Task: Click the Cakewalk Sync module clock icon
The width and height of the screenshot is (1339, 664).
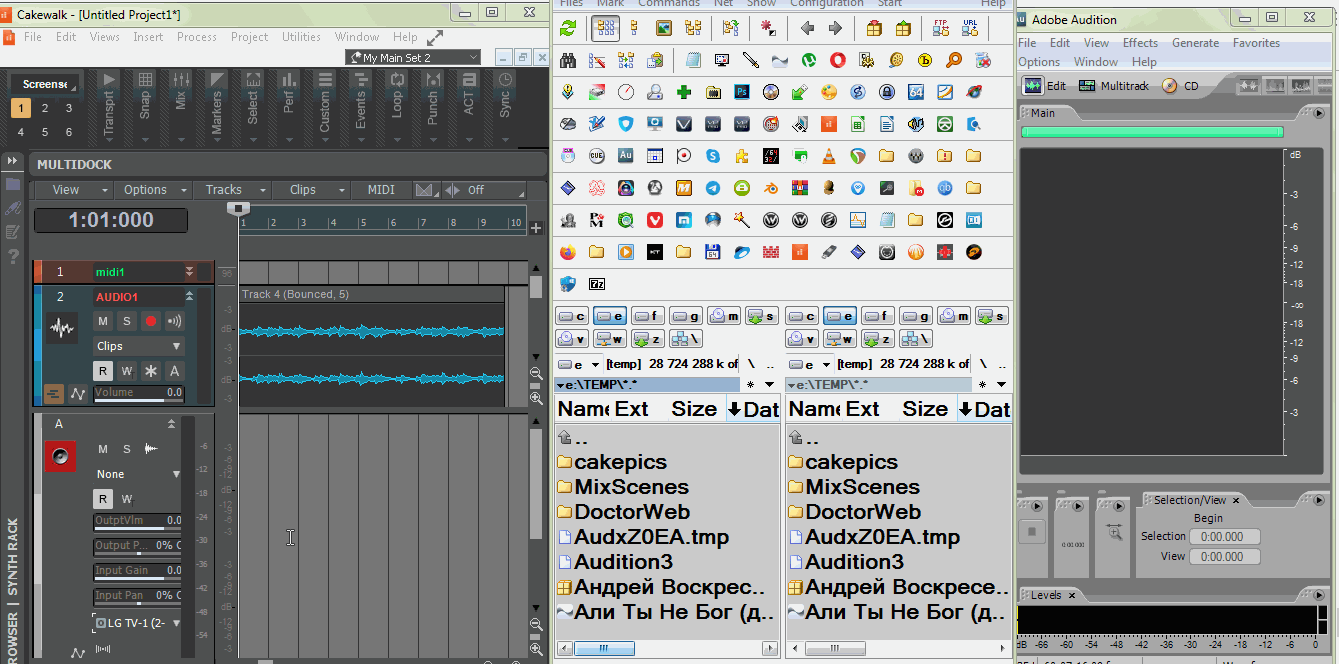Action: pyautogui.click(x=505, y=80)
